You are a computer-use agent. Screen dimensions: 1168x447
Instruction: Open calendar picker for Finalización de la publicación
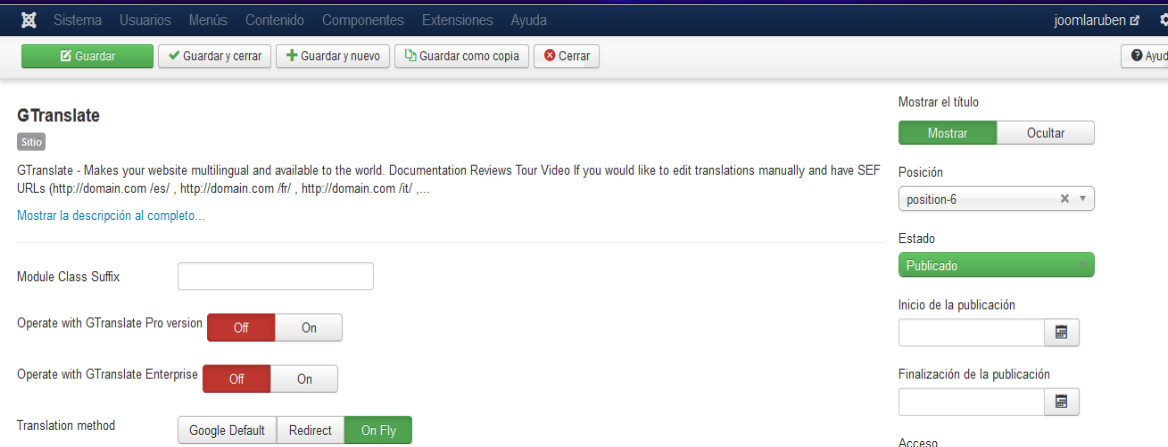point(1061,402)
